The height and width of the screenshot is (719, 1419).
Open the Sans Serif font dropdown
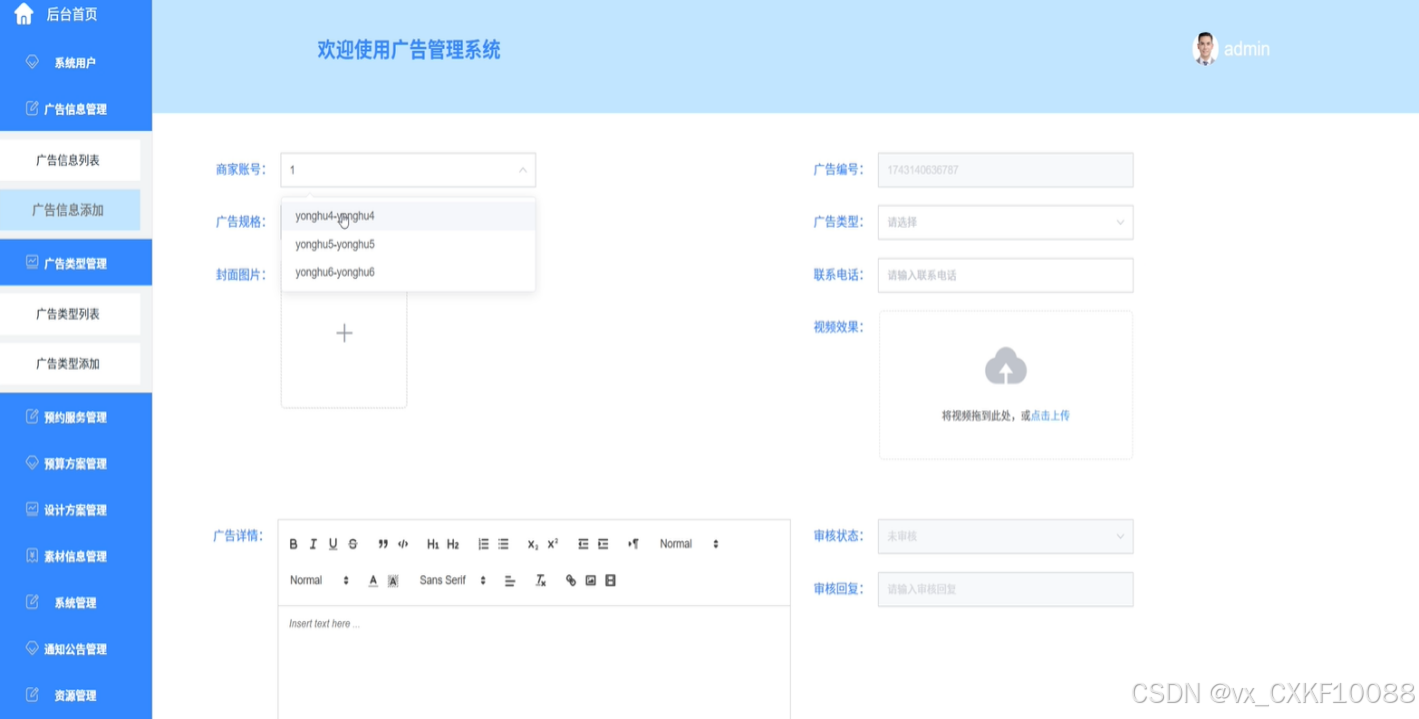pos(452,580)
